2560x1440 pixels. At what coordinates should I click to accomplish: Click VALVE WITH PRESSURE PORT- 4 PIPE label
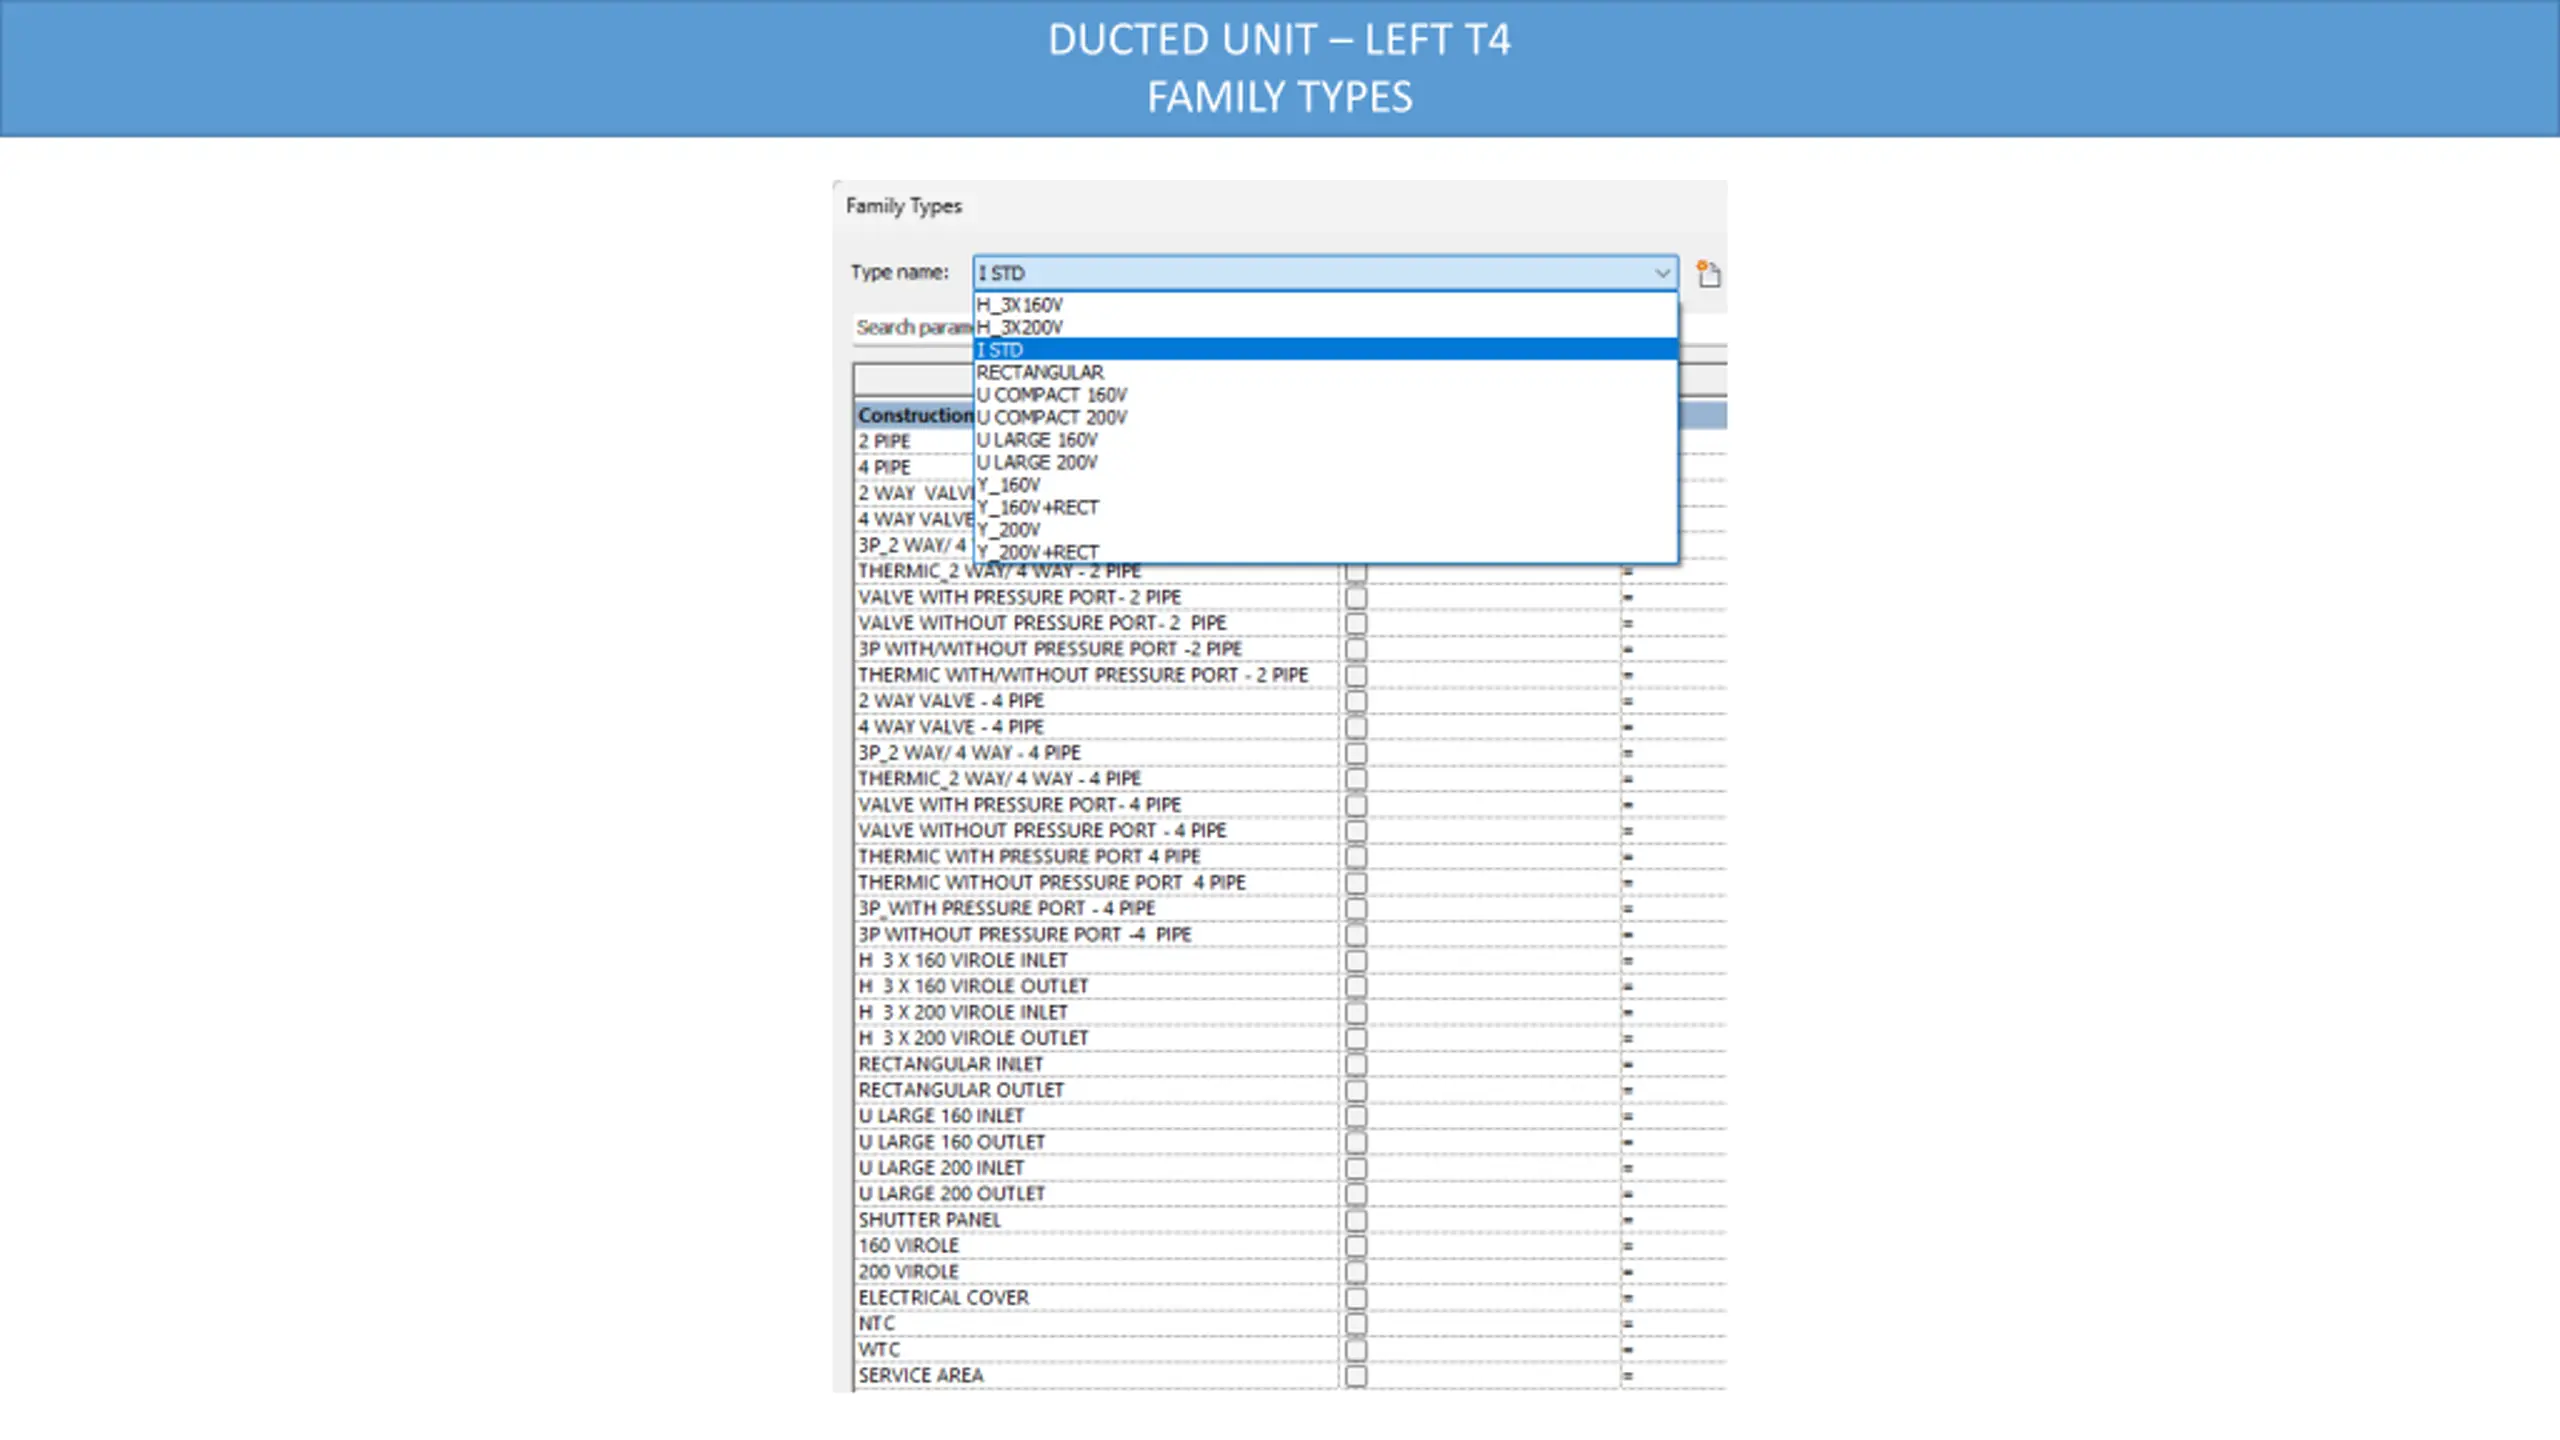point(1019,805)
